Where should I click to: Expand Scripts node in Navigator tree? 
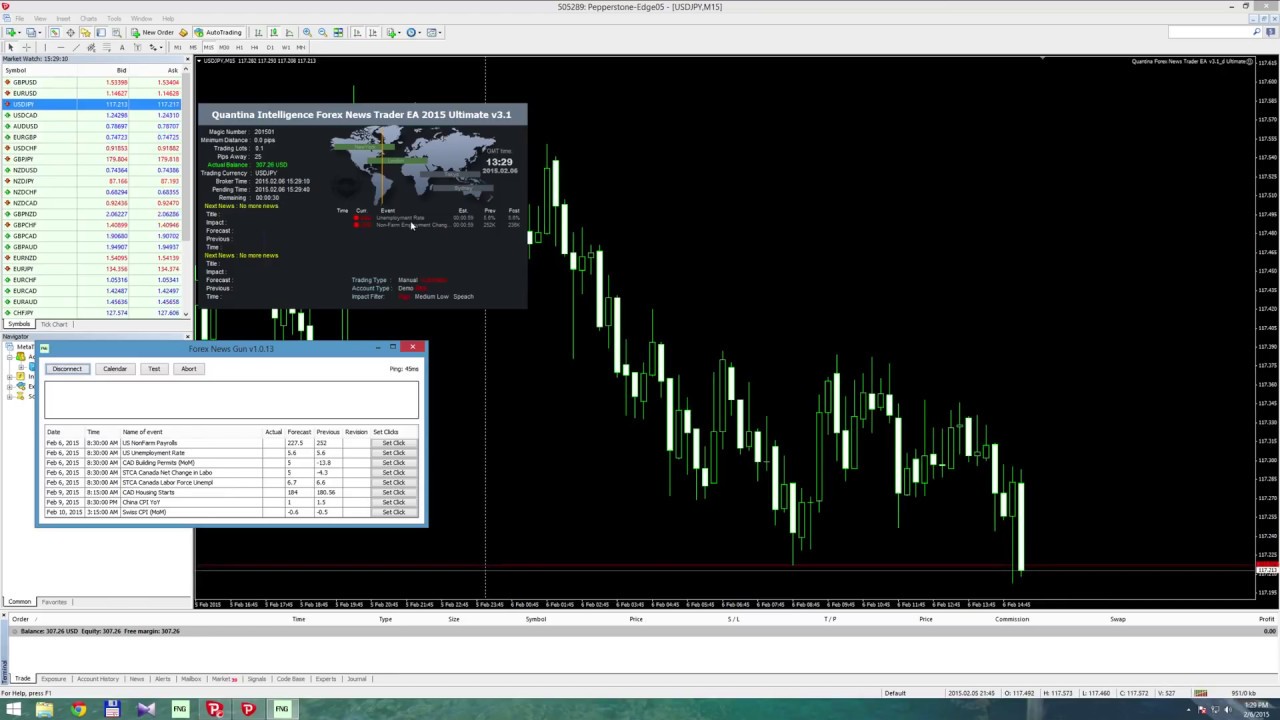tap(9, 397)
